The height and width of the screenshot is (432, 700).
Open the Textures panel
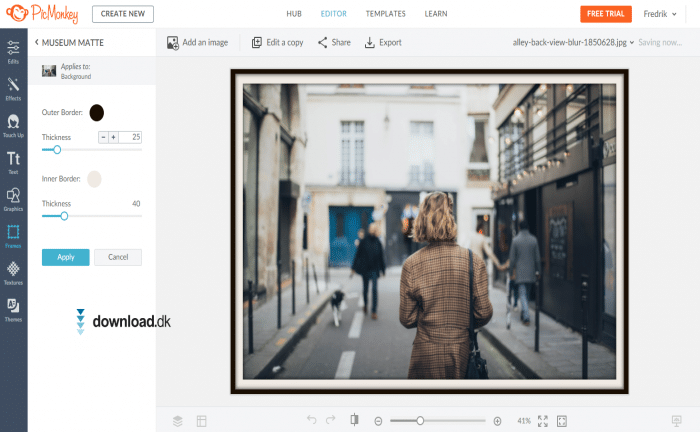(x=13, y=273)
